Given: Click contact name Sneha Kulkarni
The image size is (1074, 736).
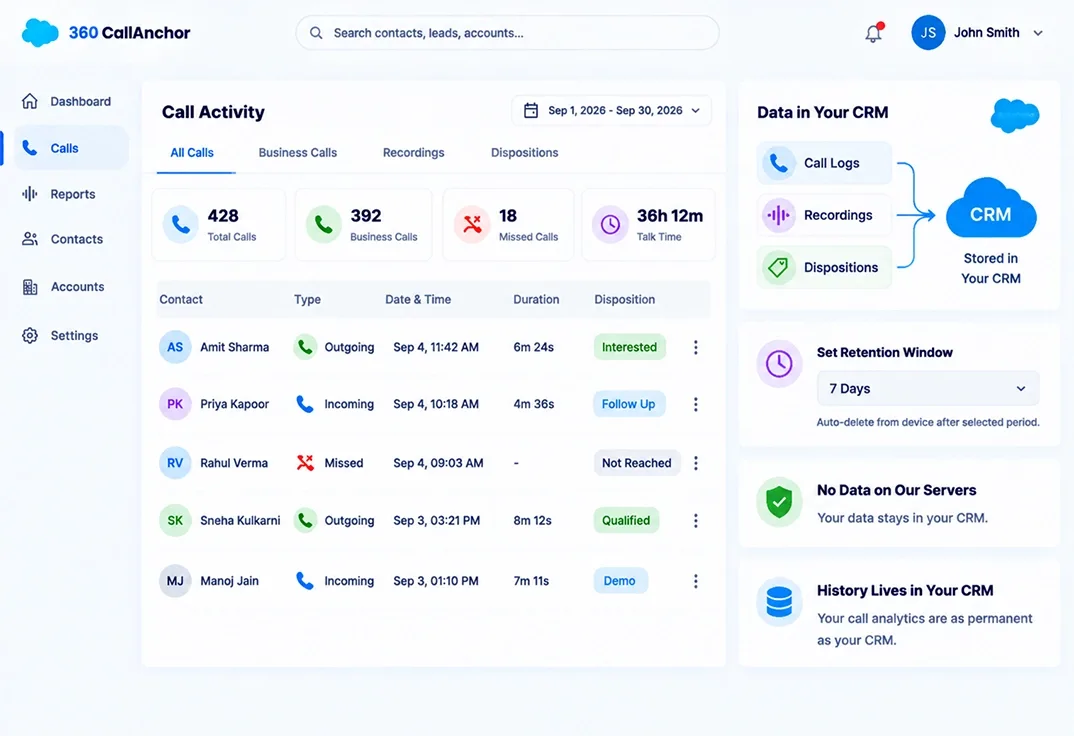Looking at the screenshot, I should (x=240, y=520).
